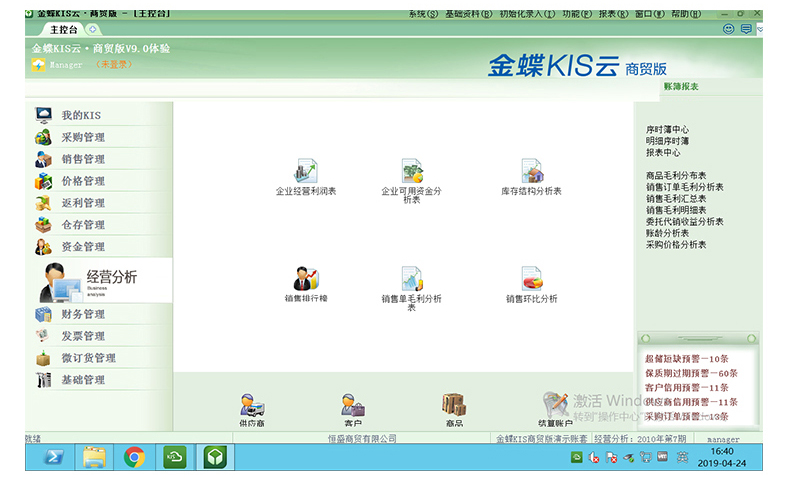Click the （未登录） login link
This screenshot has height=482, width=790.
(114, 64)
